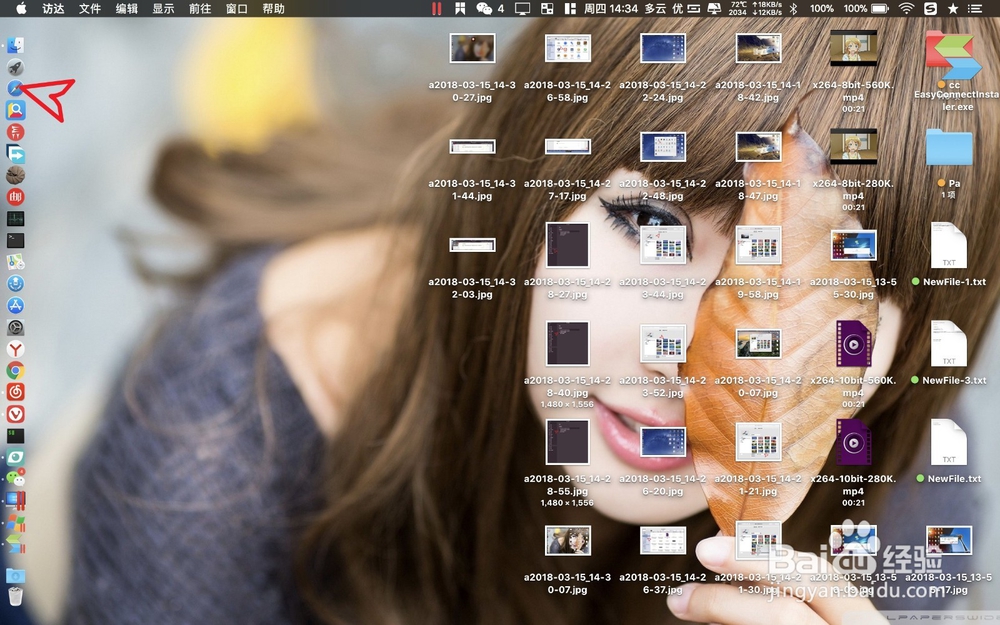Open App Store from dock
This screenshot has height=625, width=1000.
pyautogui.click(x=15, y=305)
